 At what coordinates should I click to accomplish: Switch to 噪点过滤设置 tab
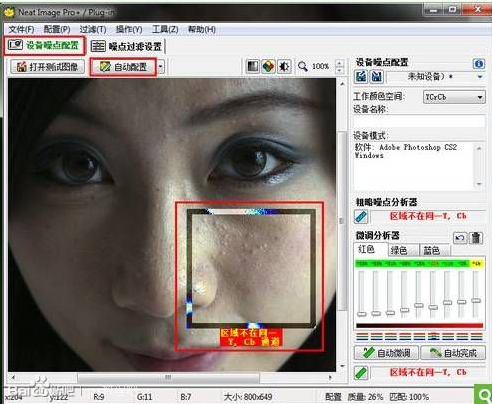[127, 46]
